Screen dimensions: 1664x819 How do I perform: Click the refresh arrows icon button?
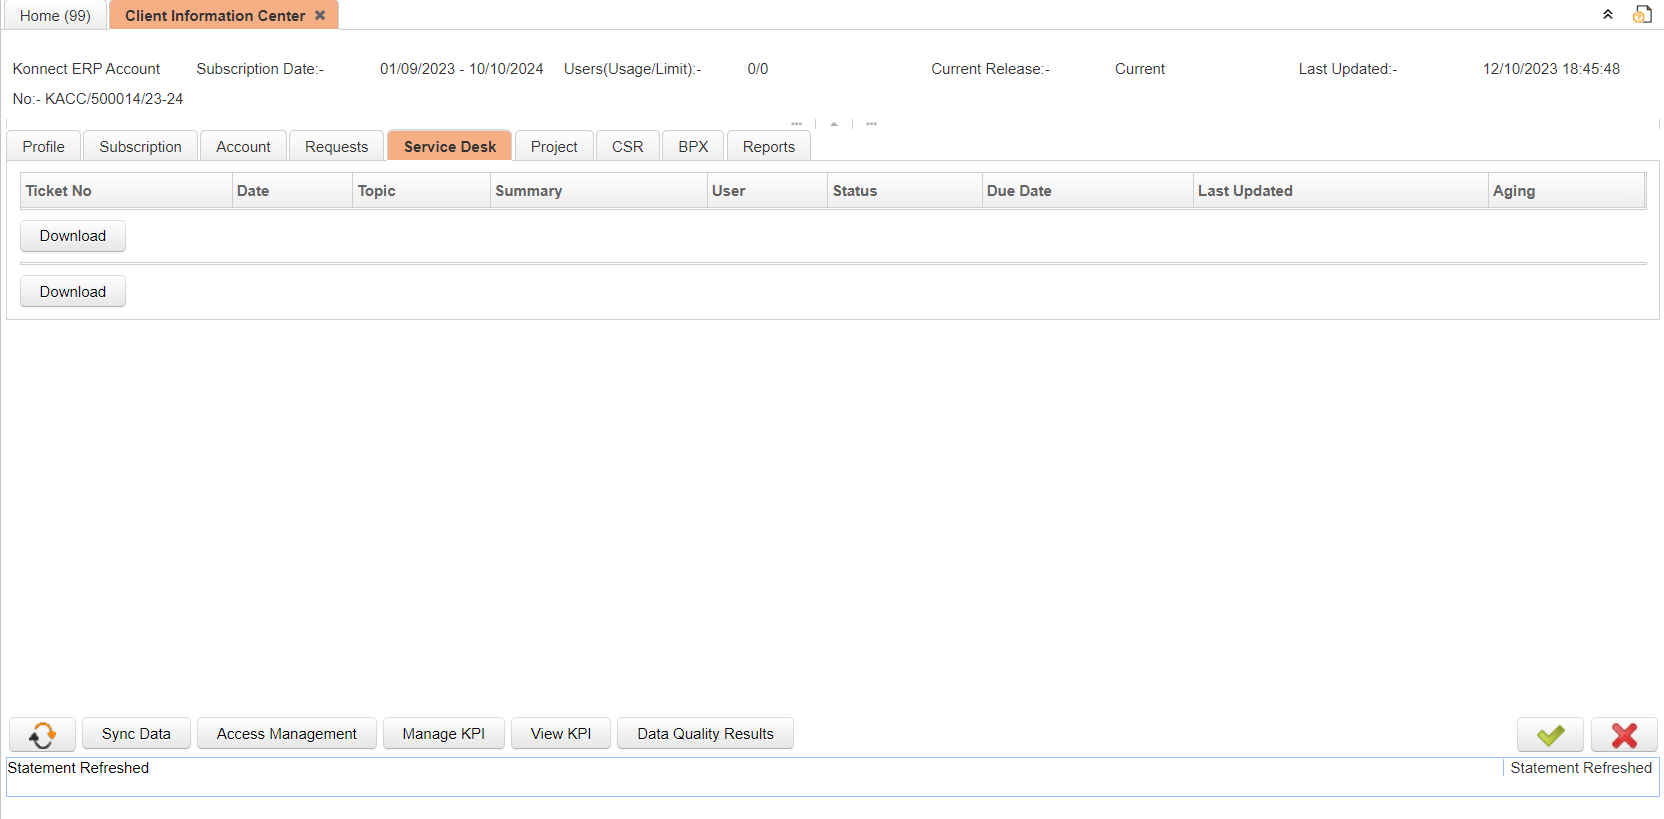click(x=42, y=735)
